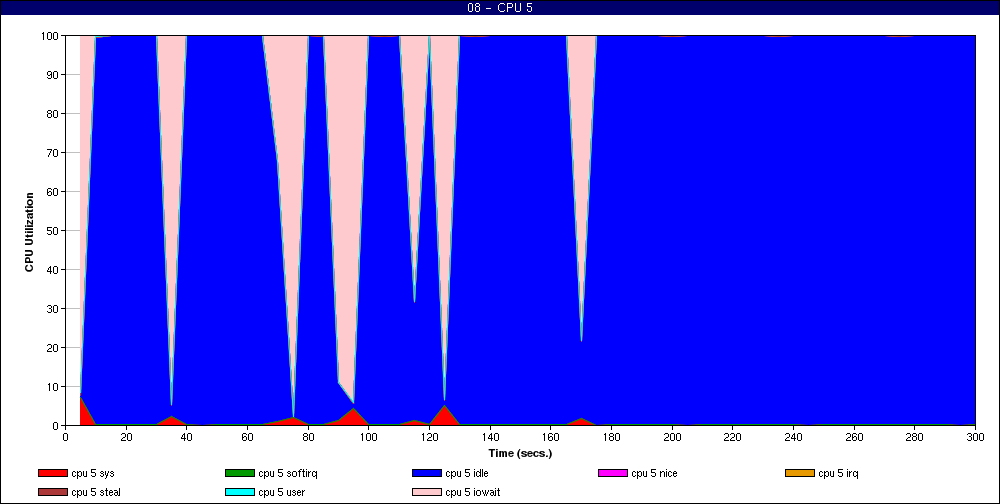This screenshot has width=1000, height=504.
Task: Select the 'cpu 5 steal' legend label
Action: (x=96, y=493)
